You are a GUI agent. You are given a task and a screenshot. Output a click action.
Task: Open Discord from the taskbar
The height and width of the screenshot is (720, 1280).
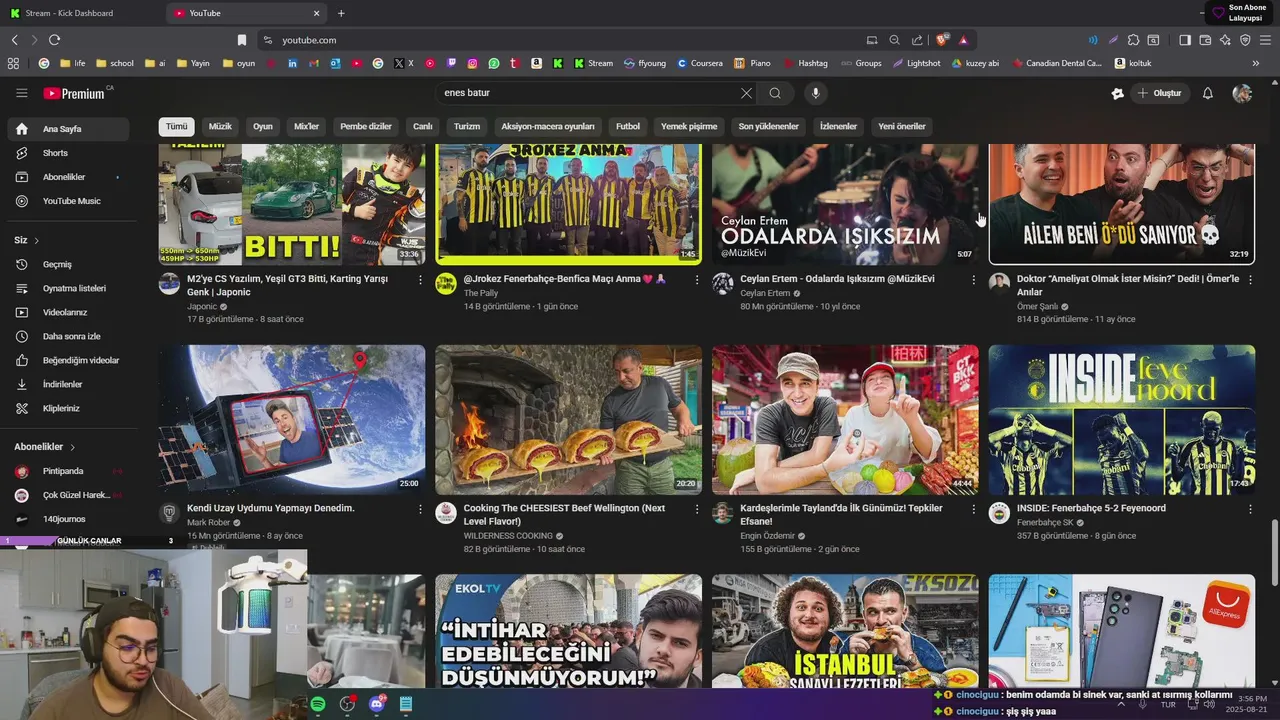click(377, 704)
